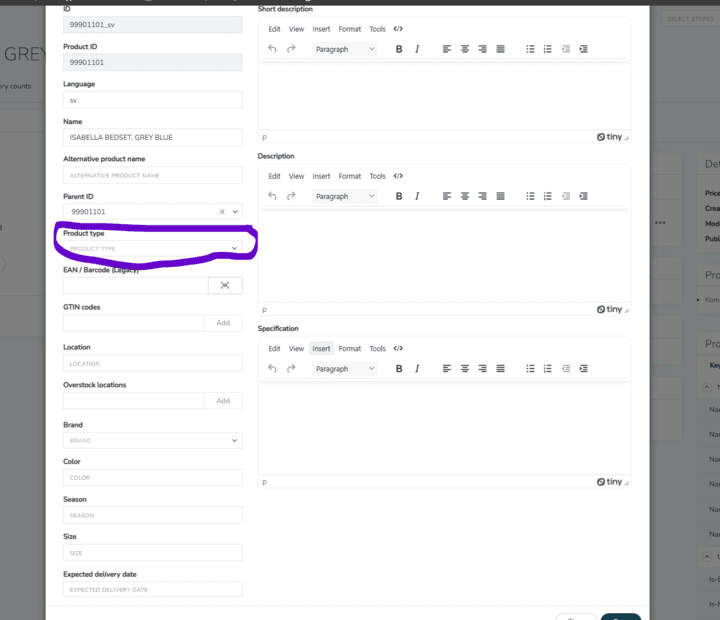Insert numbered list in the Description editor
The height and width of the screenshot is (620, 720).
[547, 196]
